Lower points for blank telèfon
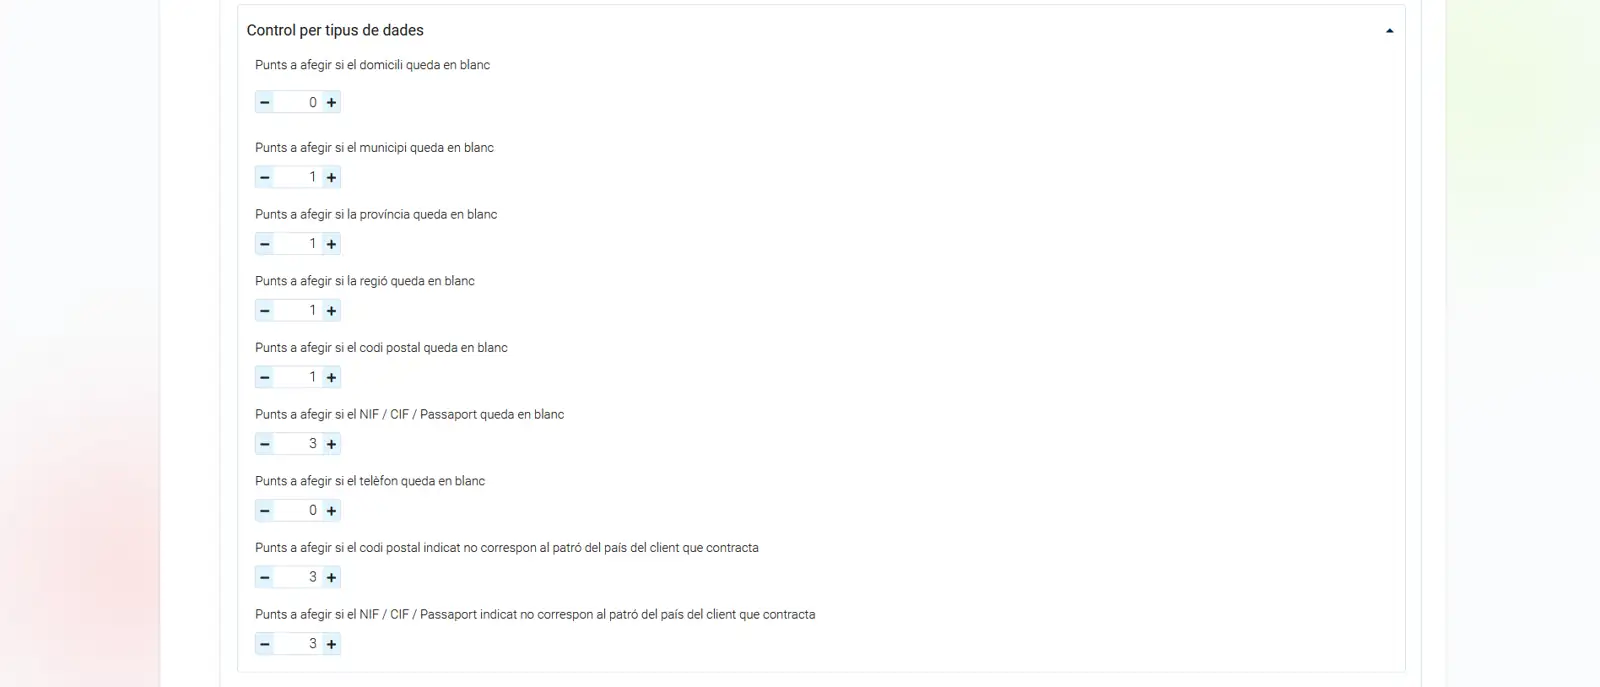Viewport: 1600px width, 687px height. coord(265,511)
